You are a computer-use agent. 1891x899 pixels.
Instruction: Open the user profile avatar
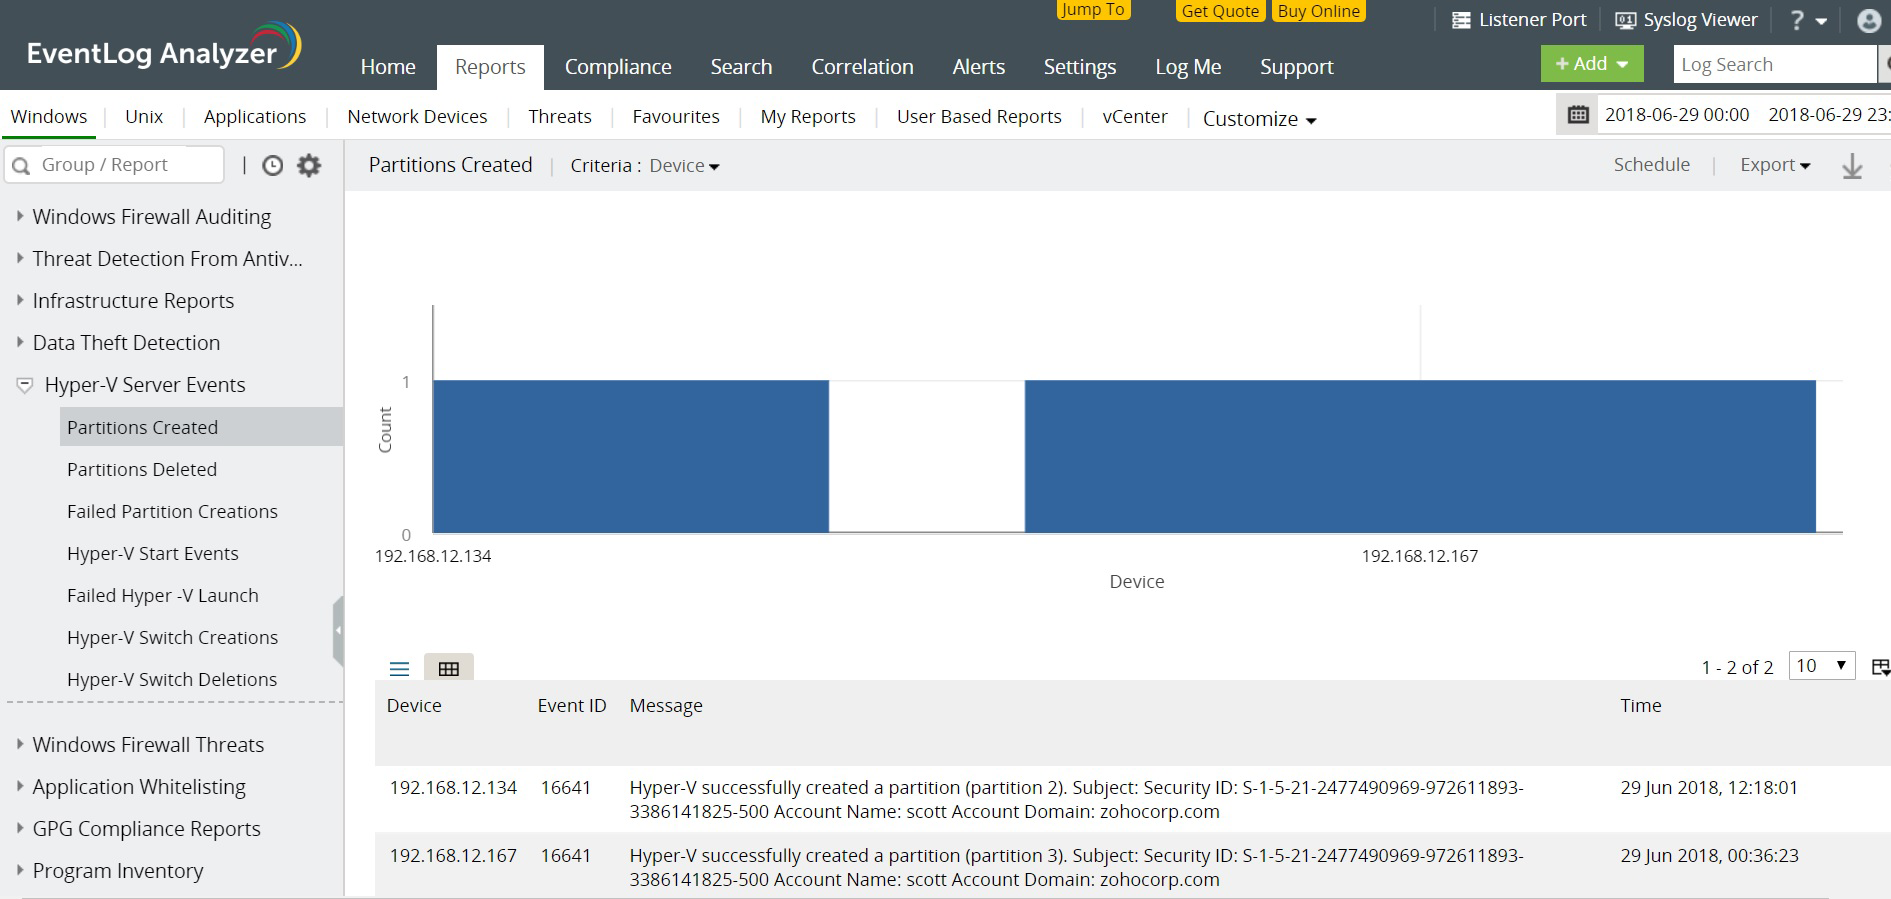(1869, 21)
